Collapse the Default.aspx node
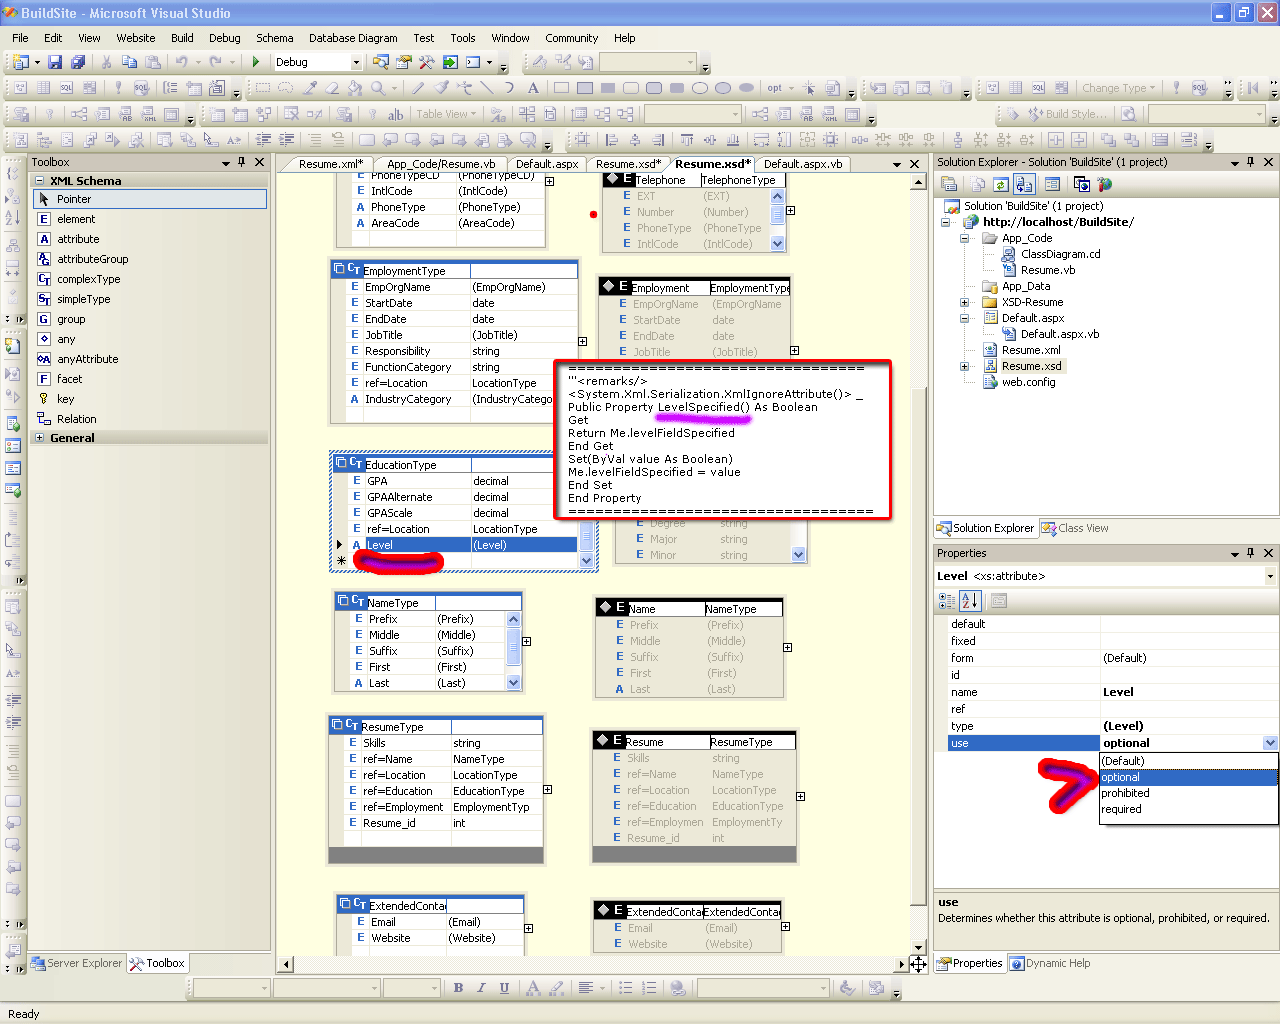This screenshot has height=1024, width=1280. point(964,318)
